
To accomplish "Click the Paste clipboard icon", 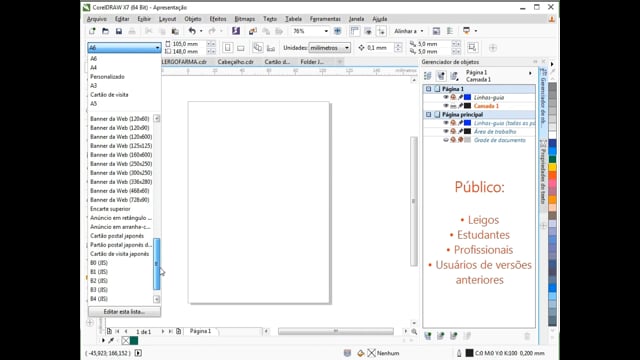I will (x=175, y=31).
